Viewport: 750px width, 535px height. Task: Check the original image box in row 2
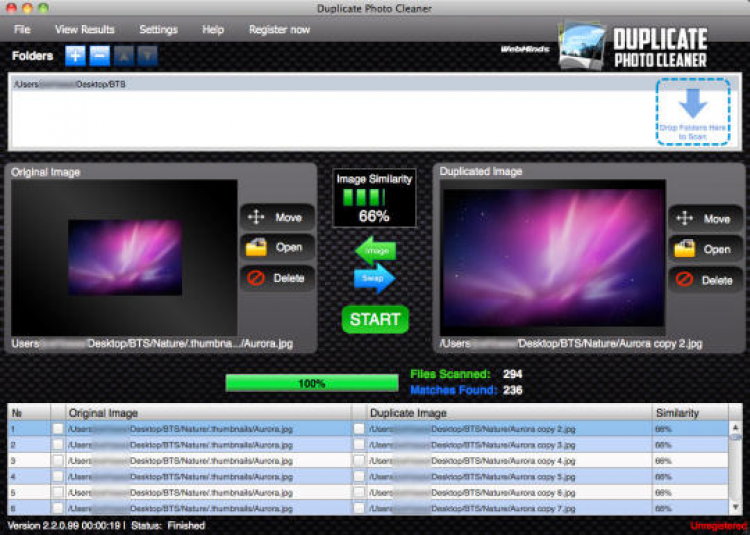(x=58, y=445)
